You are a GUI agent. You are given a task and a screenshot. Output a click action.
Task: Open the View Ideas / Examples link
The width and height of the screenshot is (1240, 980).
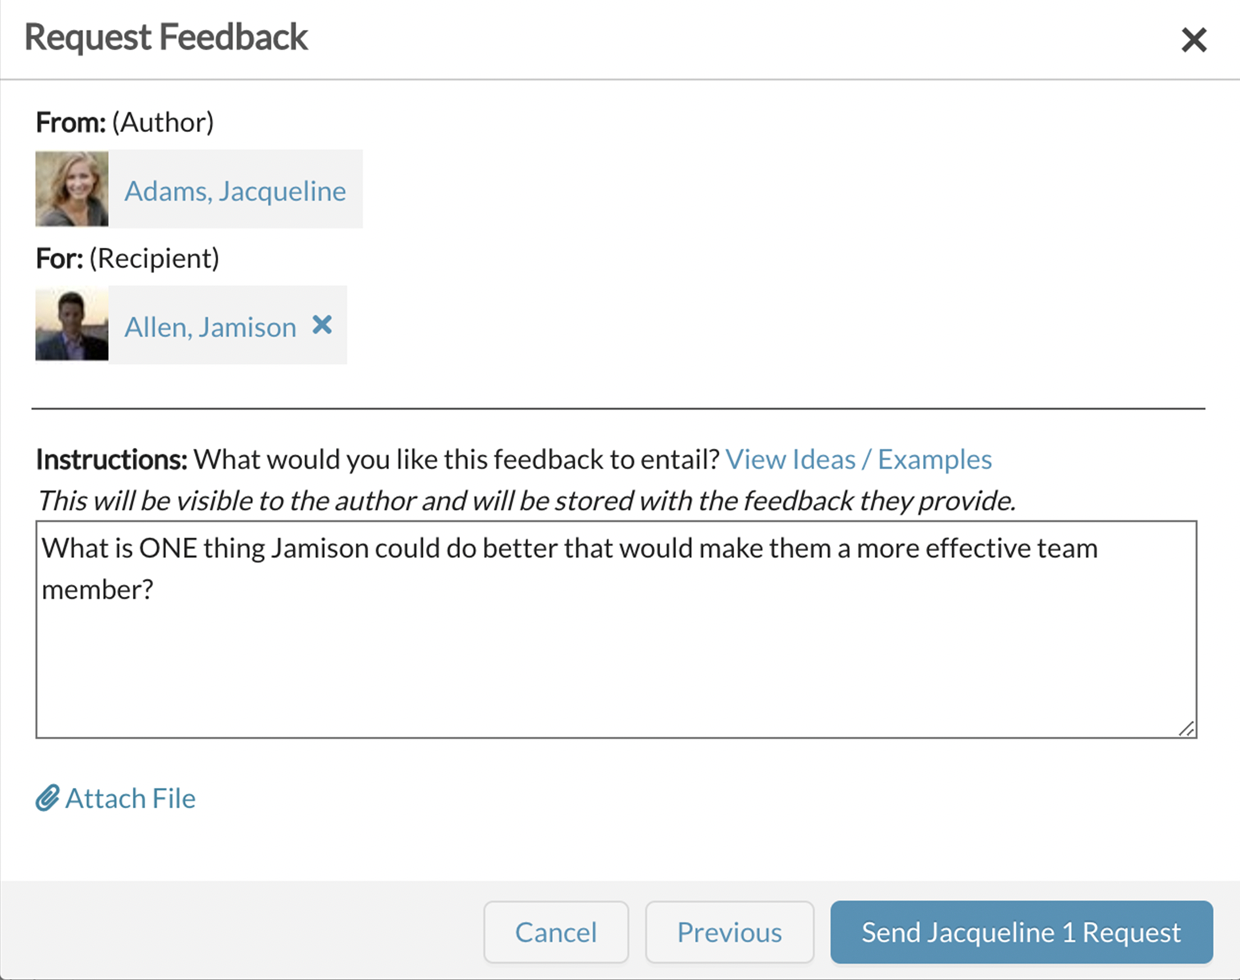point(859,459)
